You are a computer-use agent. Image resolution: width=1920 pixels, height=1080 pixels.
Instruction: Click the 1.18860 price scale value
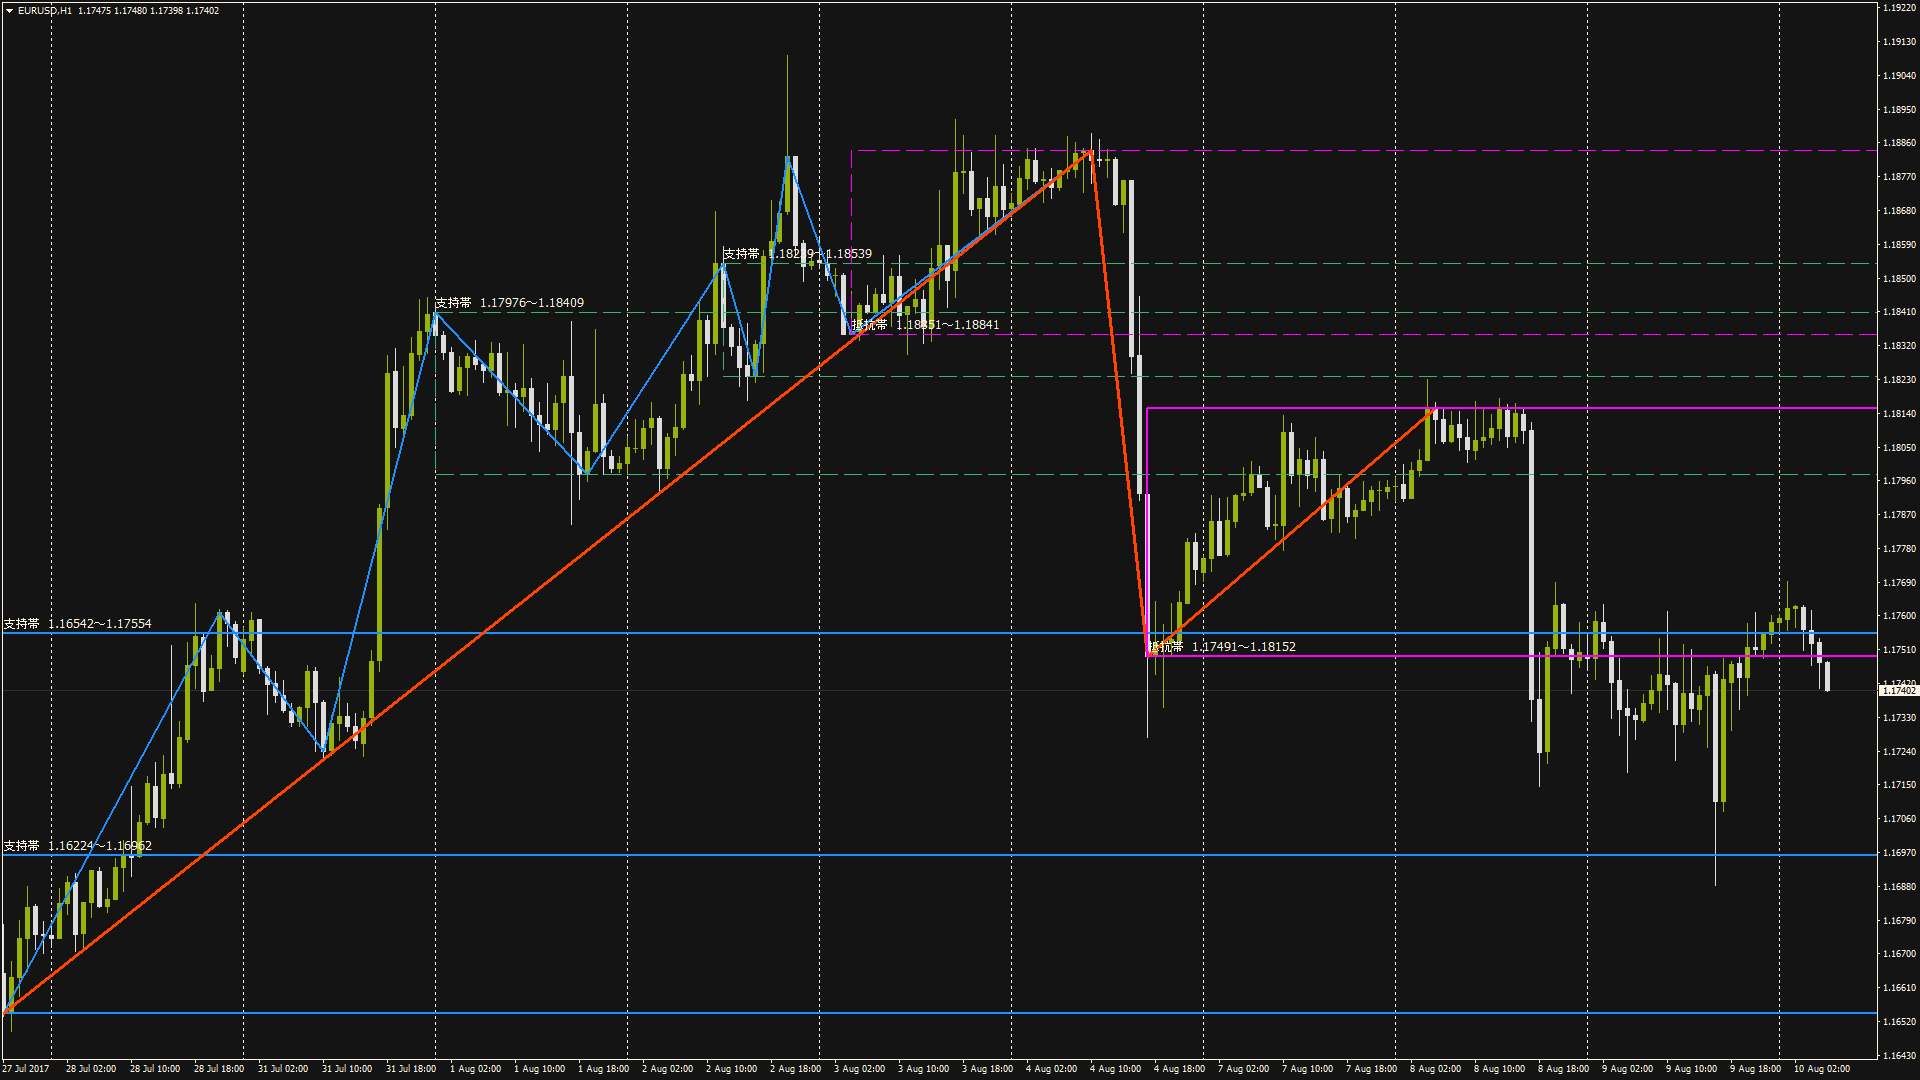point(1899,143)
